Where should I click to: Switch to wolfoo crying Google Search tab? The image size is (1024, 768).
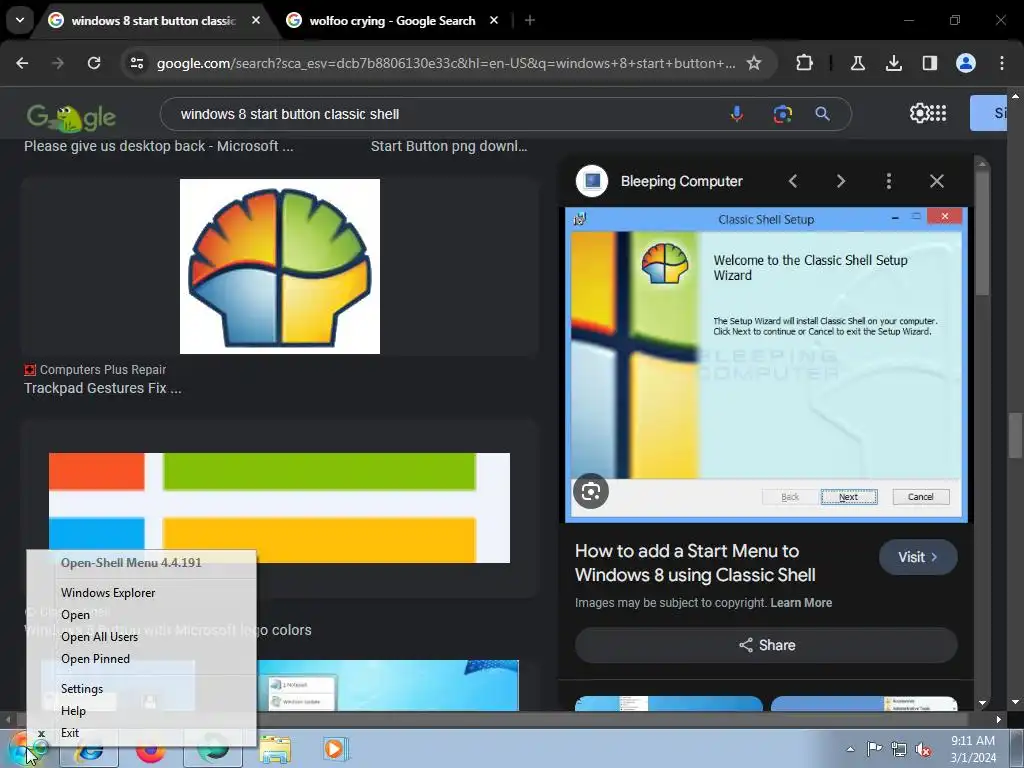point(392,21)
